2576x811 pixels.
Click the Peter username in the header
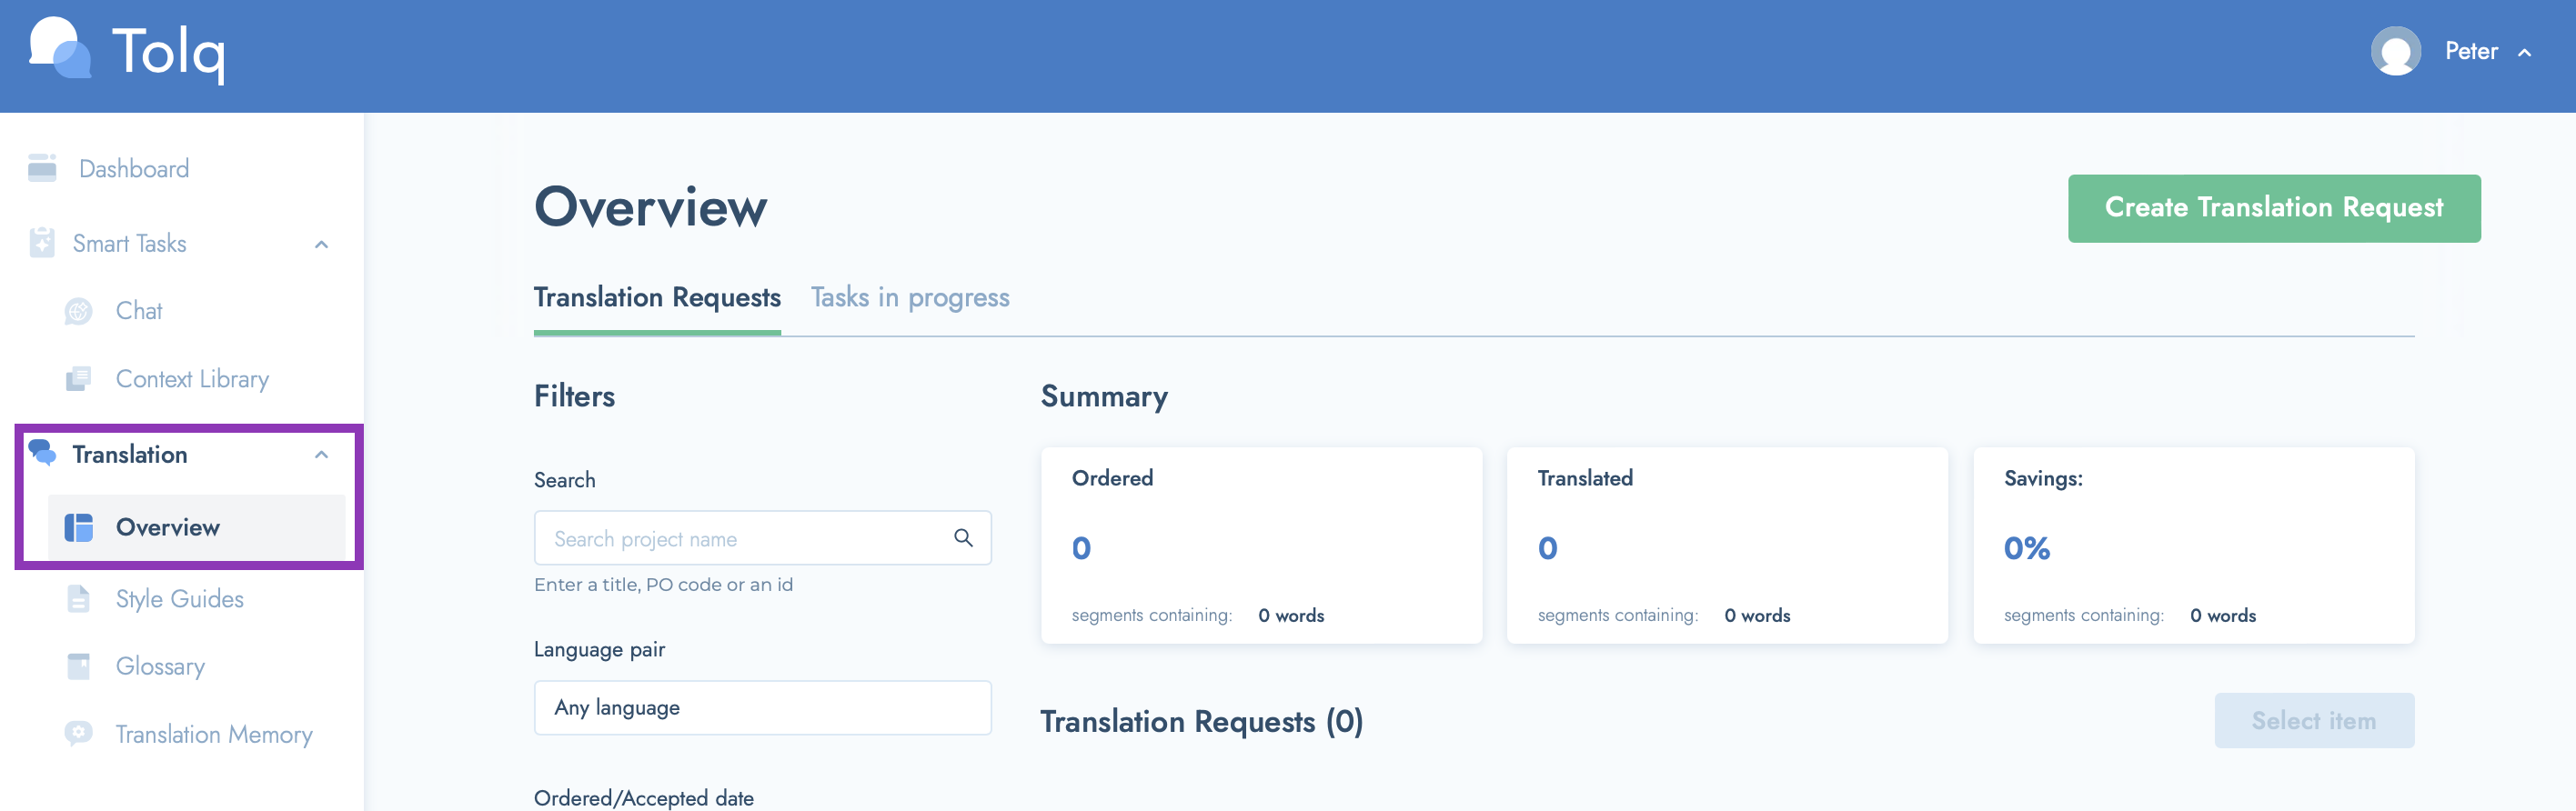pyautogui.click(x=2471, y=51)
